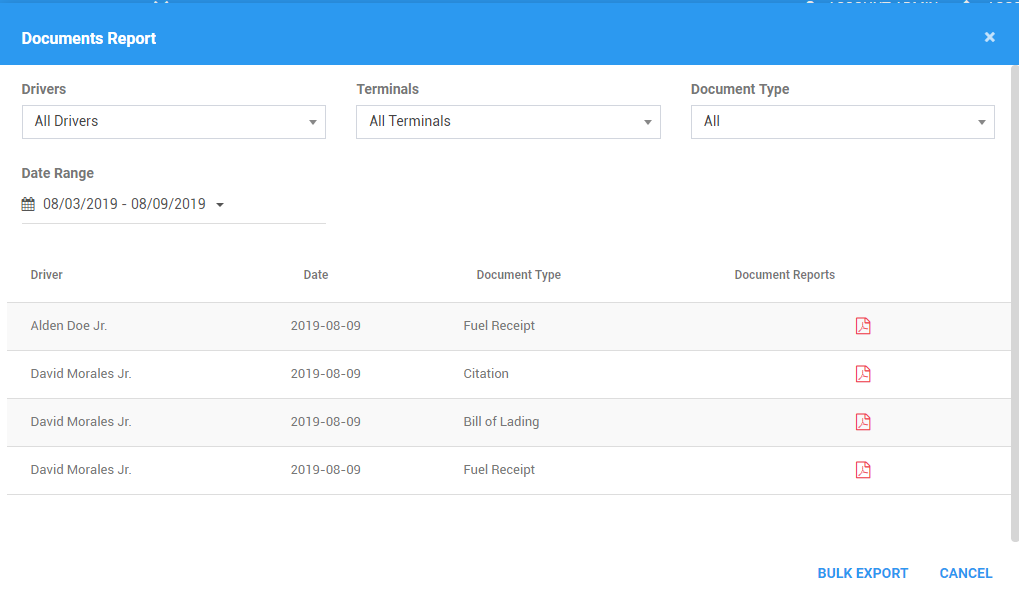Click the Document Type column header
This screenshot has height=599, width=1019.
pyautogui.click(x=519, y=275)
